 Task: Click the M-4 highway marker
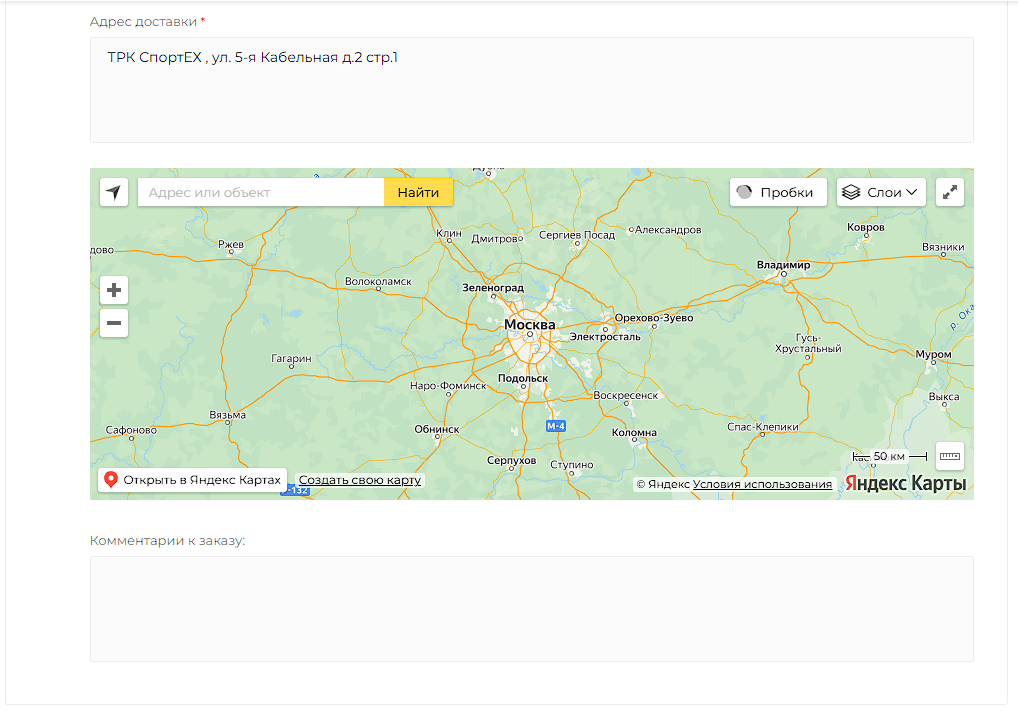[x=556, y=426]
